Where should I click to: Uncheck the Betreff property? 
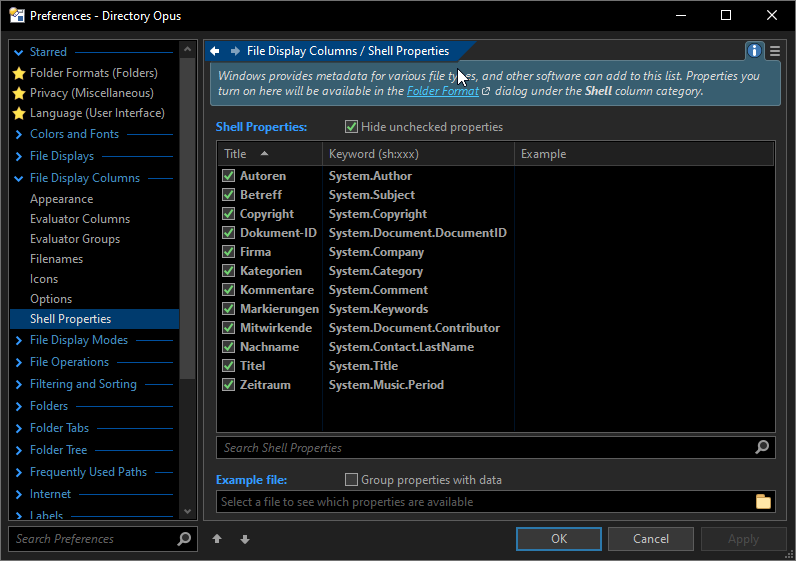tap(228, 194)
